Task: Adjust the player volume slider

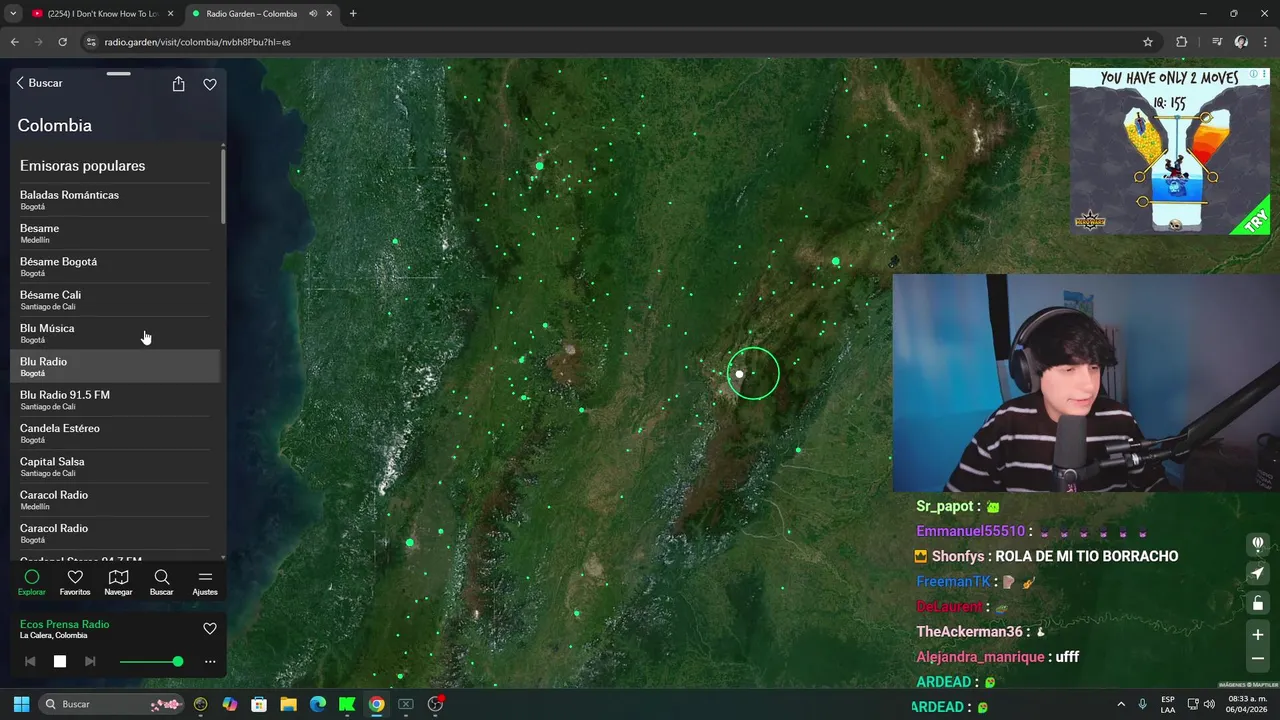Action: [151, 661]
